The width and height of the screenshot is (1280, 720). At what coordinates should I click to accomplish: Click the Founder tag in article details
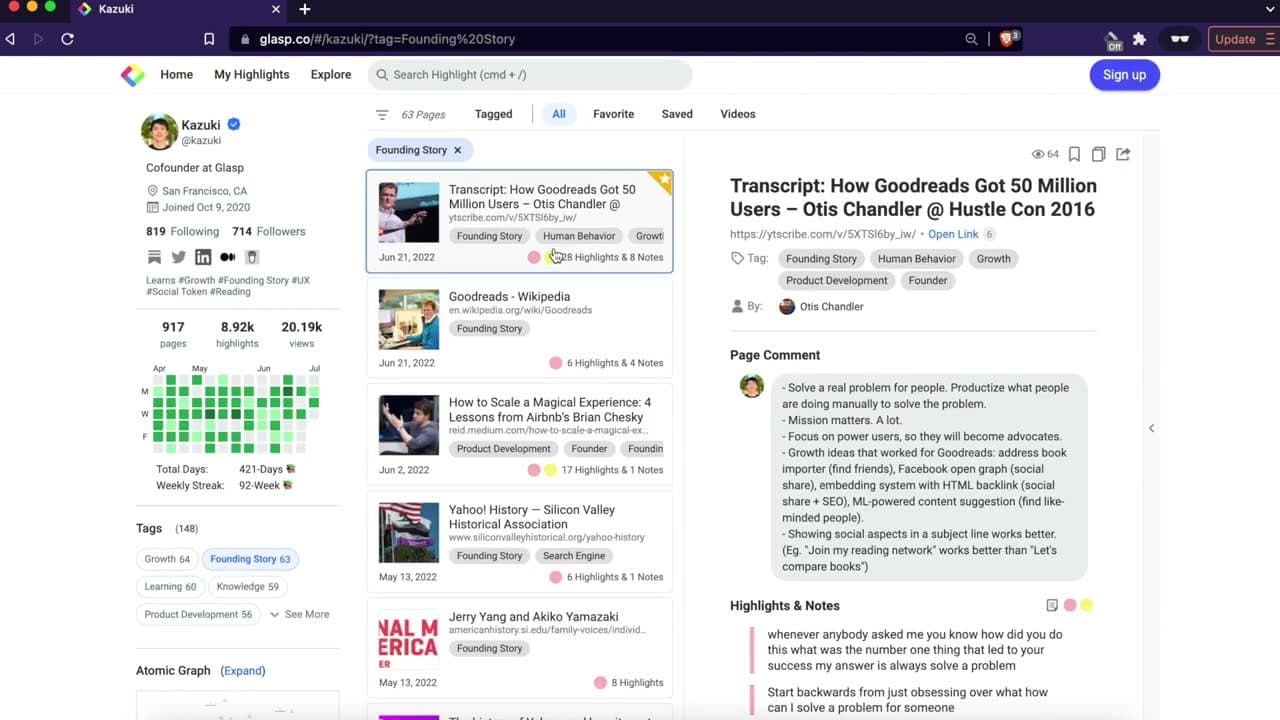tap(927, 280)
